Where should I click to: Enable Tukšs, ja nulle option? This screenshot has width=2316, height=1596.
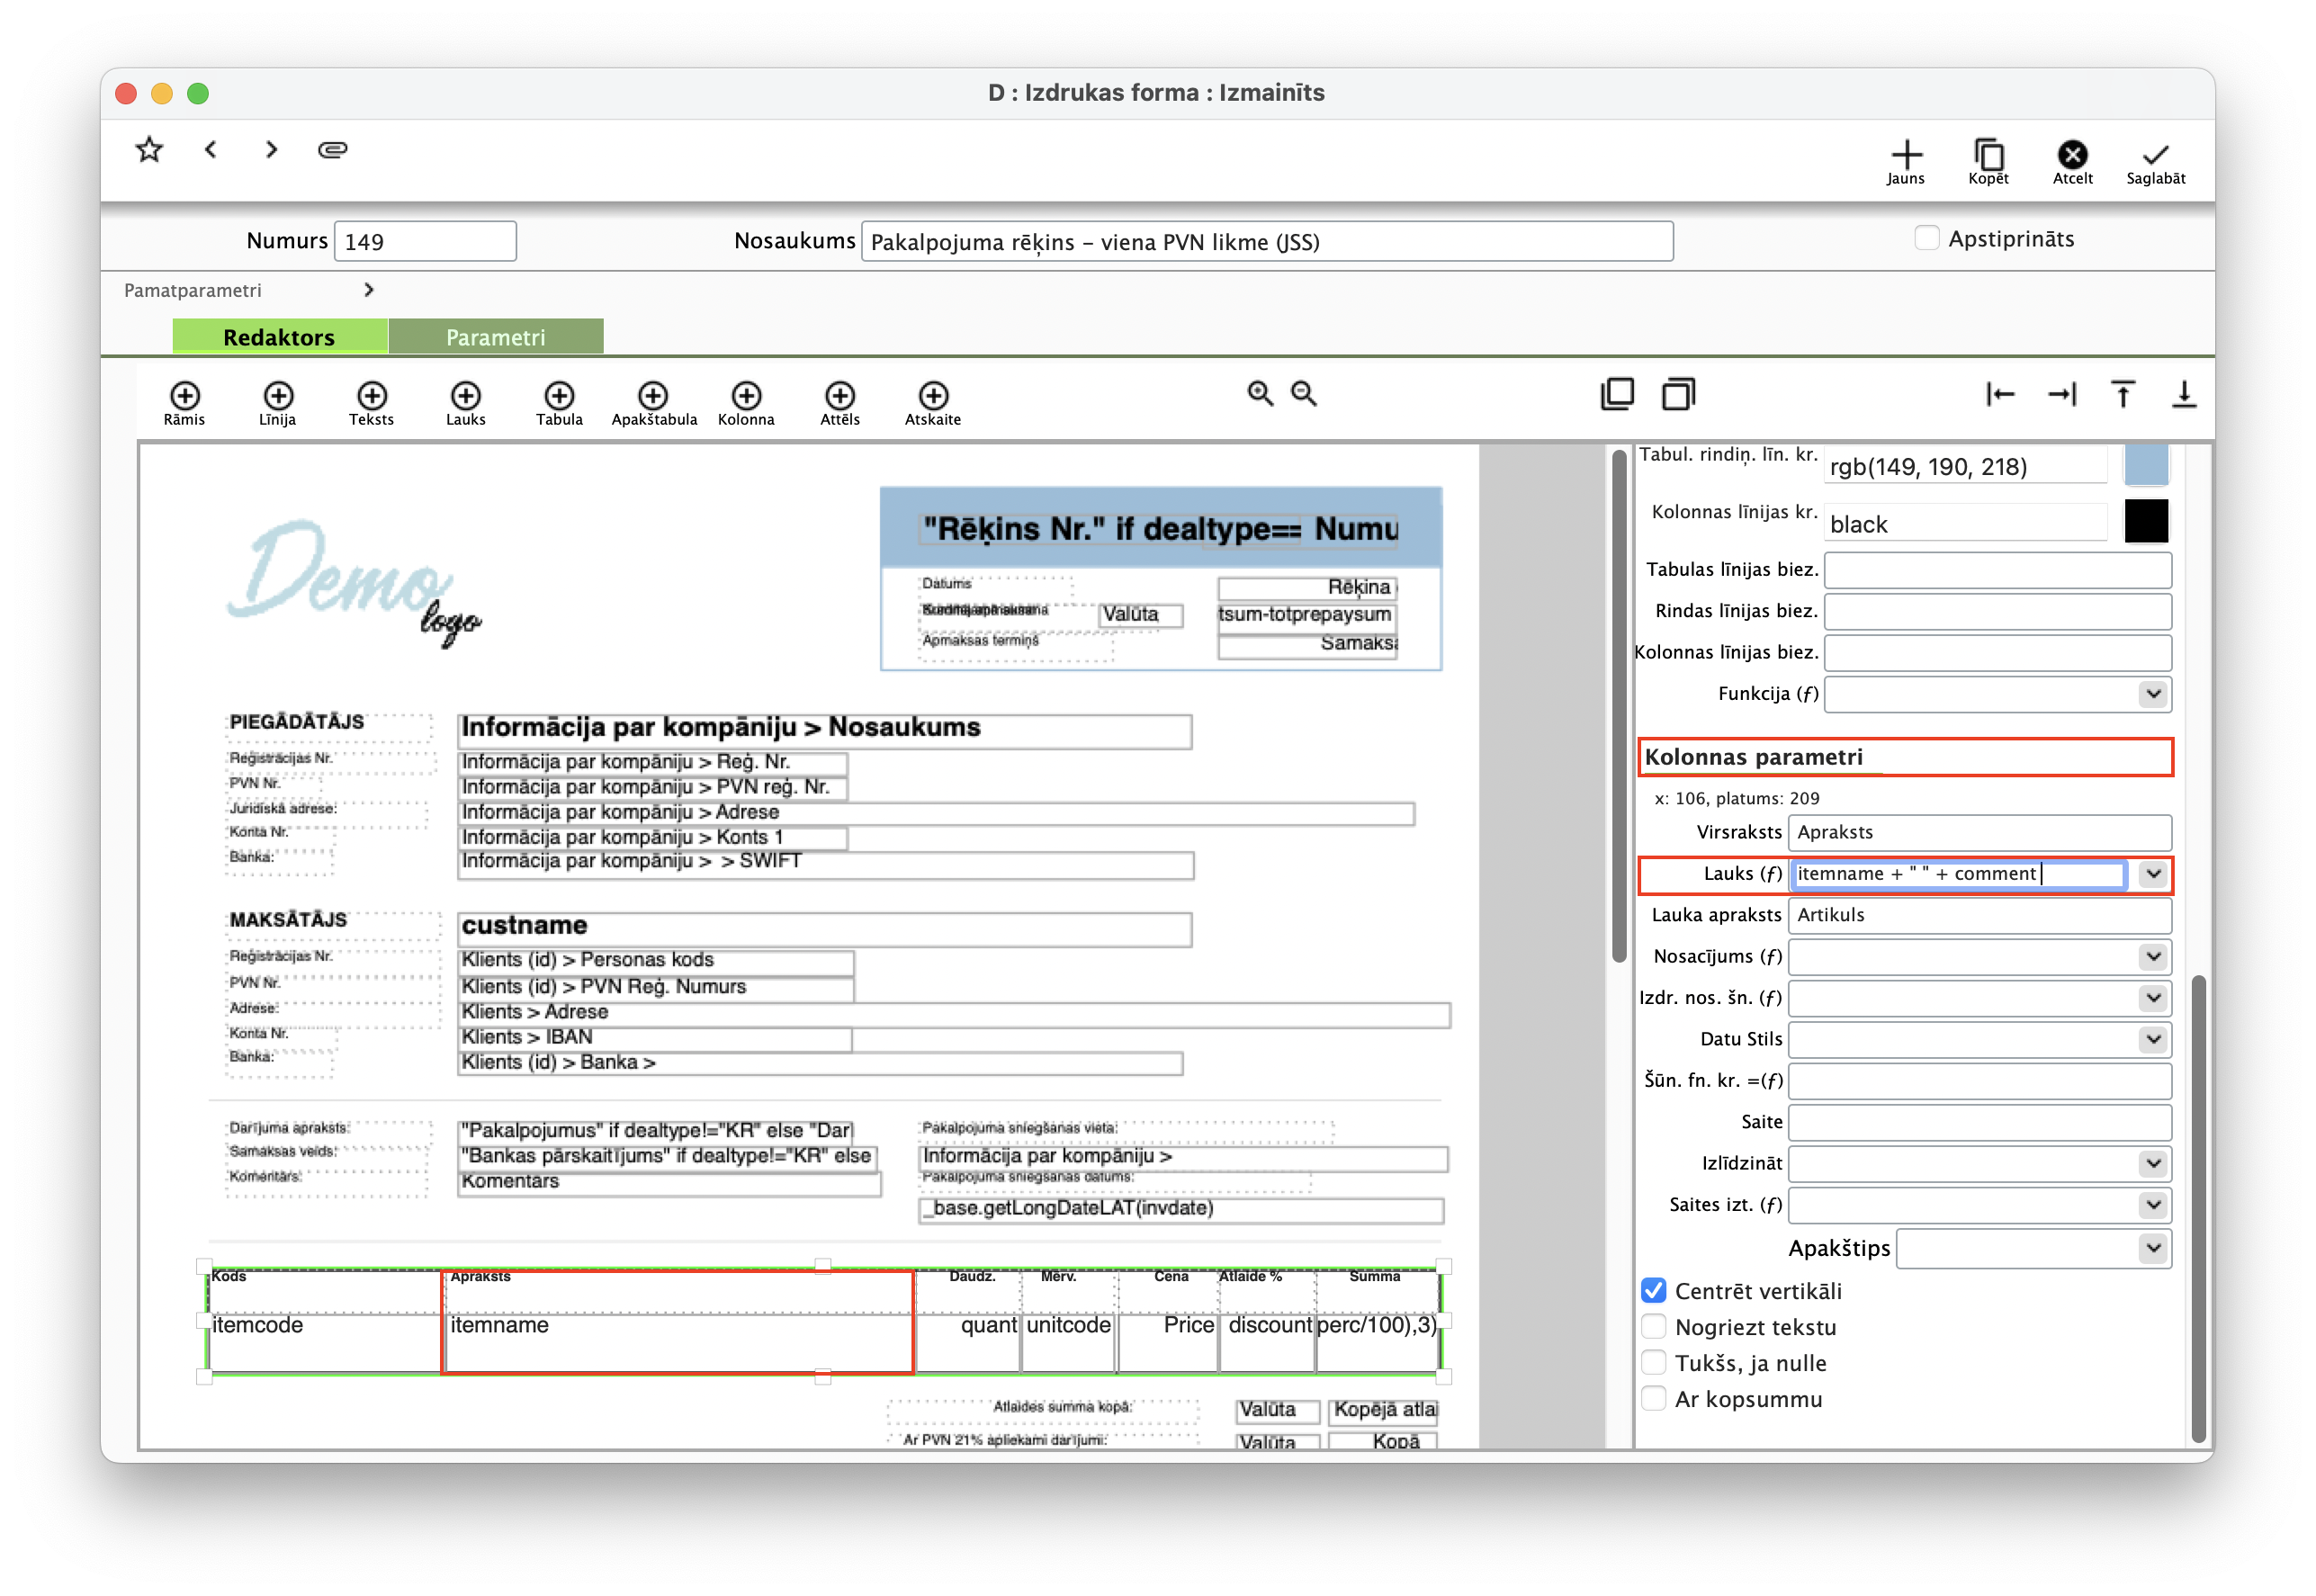[x=1654, y=1363]
